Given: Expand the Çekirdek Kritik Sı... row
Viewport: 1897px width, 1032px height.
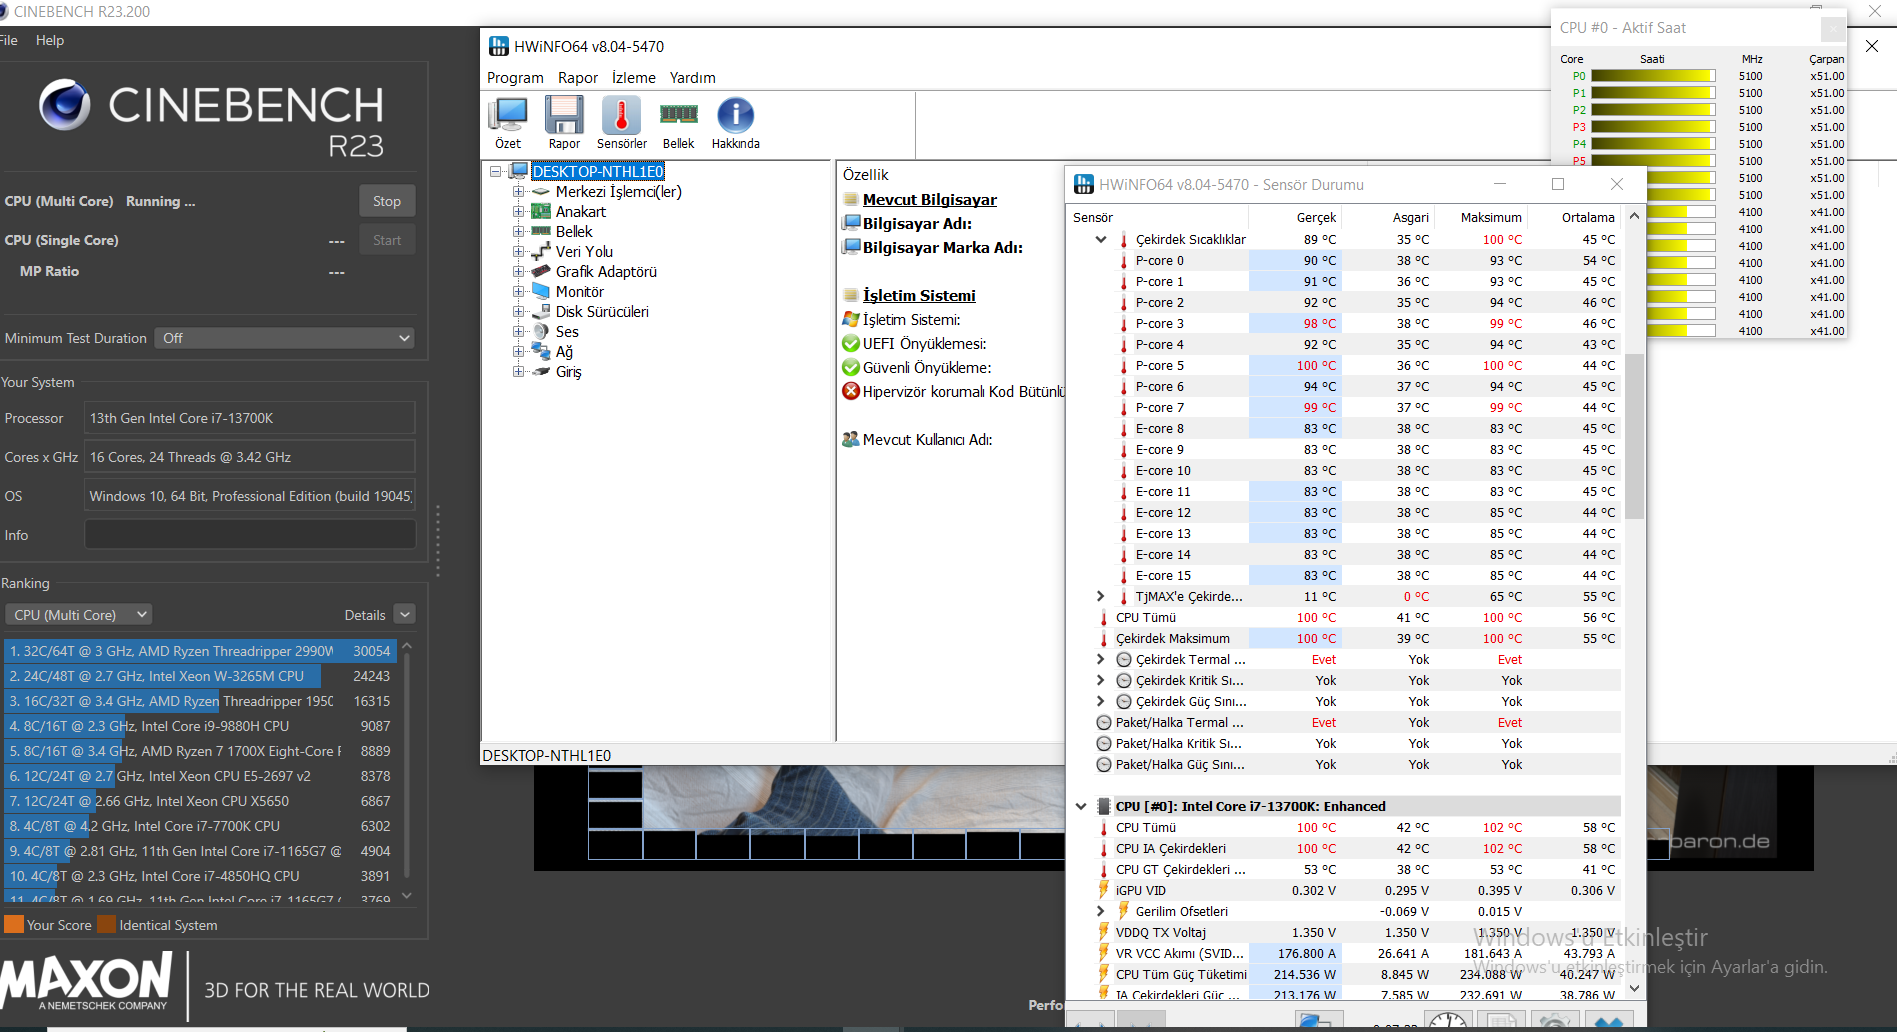Looking at the screenshot, I should point(1101,680).
